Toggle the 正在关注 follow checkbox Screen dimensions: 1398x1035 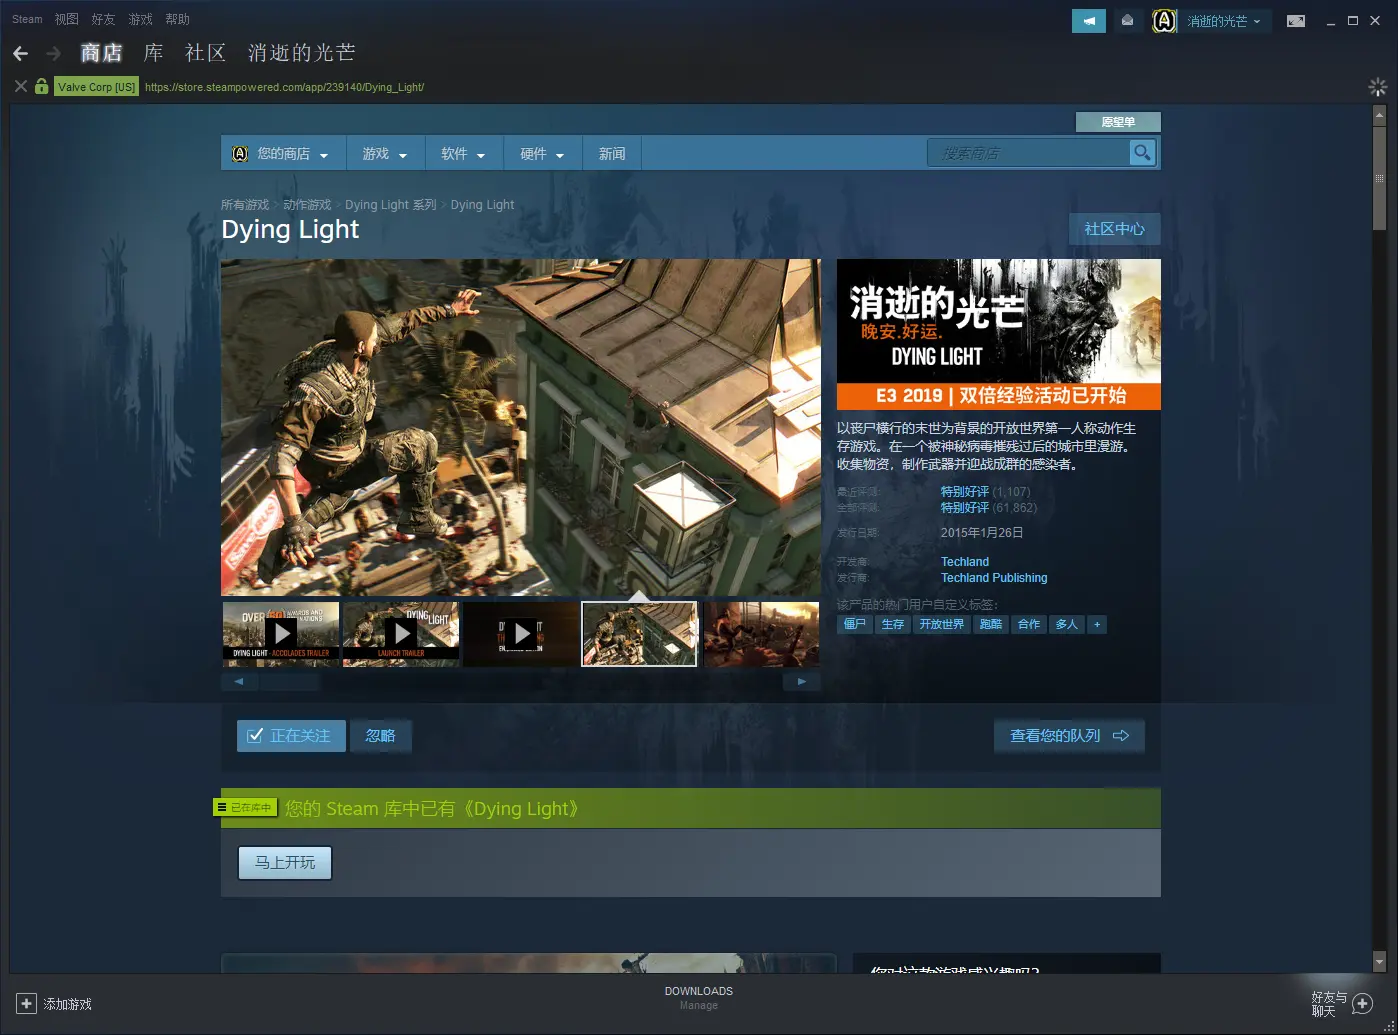coord(255,736)
